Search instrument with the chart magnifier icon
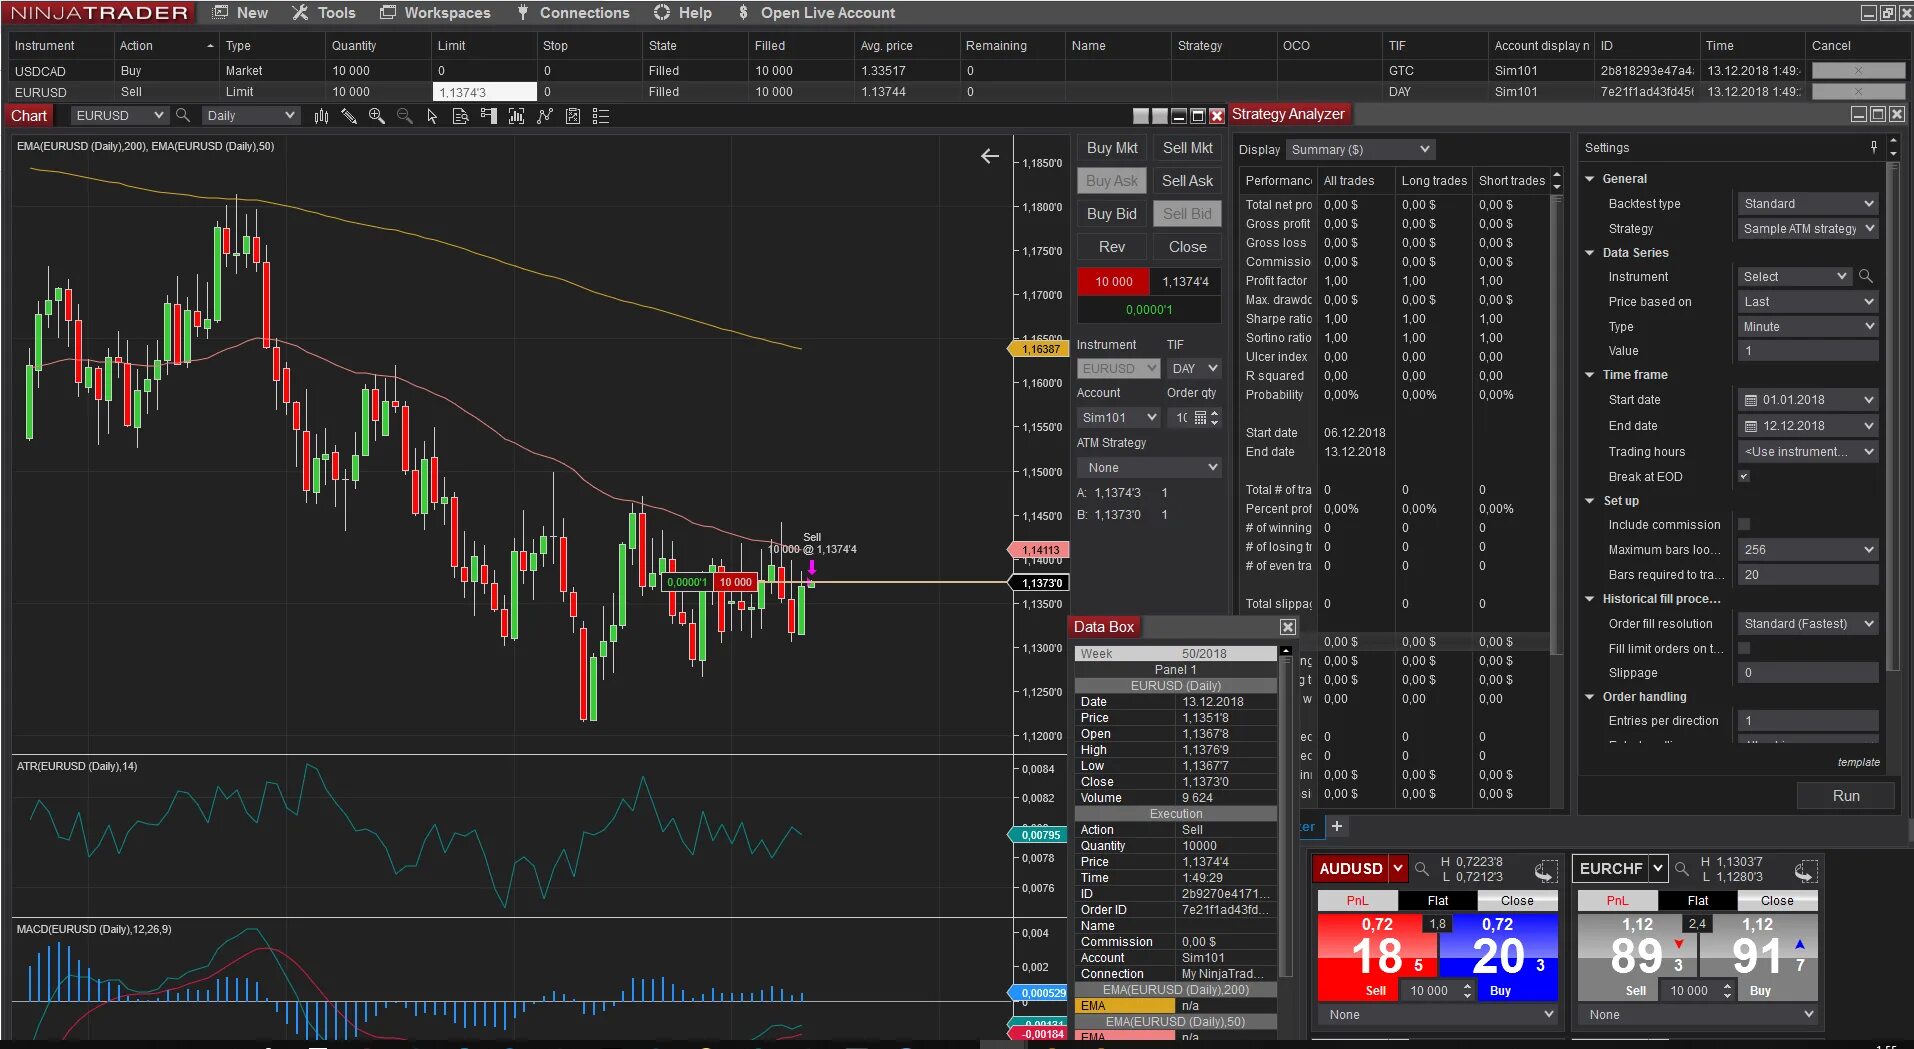 click(x=183, y=116)
